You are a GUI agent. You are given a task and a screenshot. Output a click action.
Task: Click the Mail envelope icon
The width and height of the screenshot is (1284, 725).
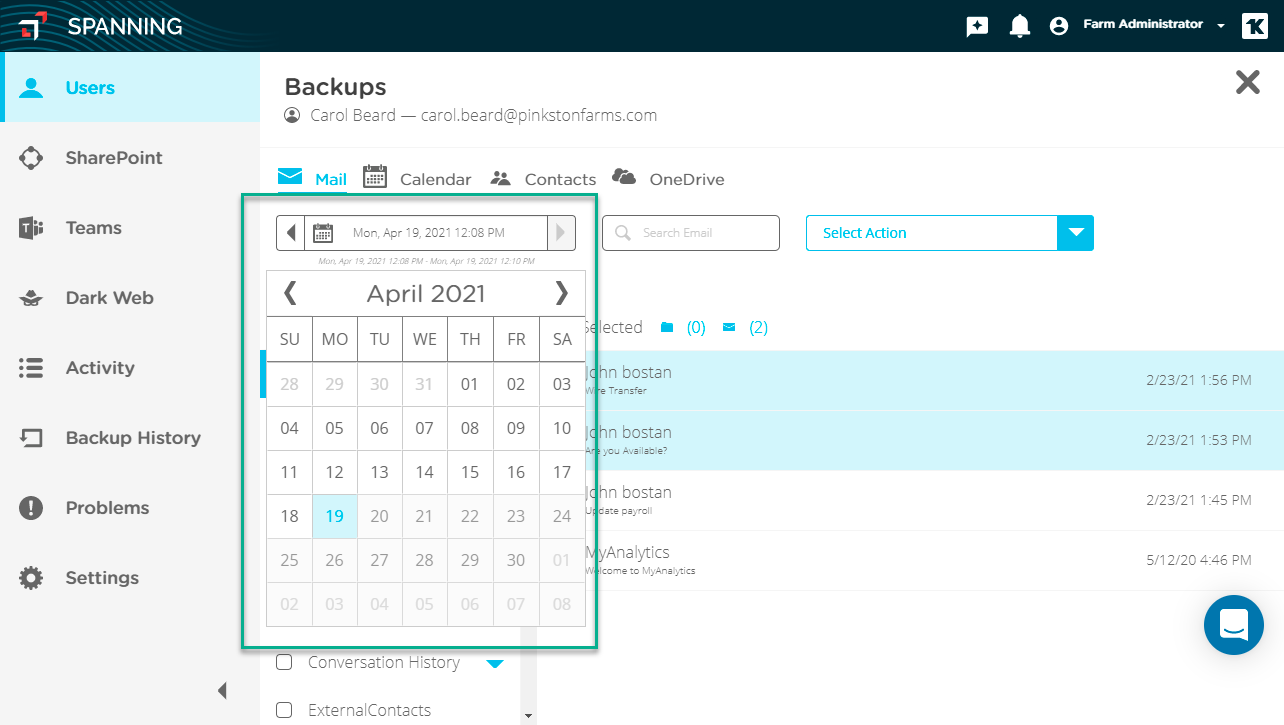pyautogui.click(x=290, y=177)
